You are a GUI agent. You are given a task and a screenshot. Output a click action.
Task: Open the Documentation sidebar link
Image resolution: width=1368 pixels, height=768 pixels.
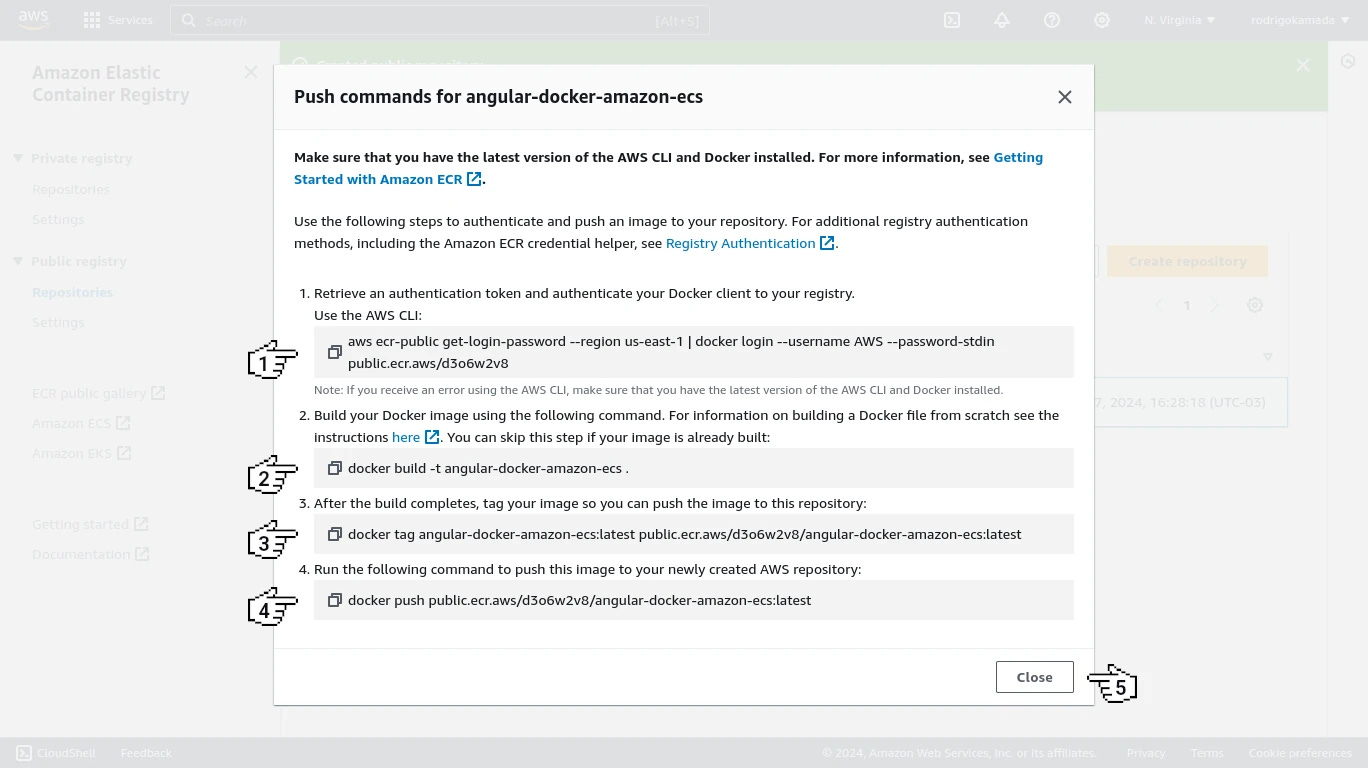coord(90,554)
